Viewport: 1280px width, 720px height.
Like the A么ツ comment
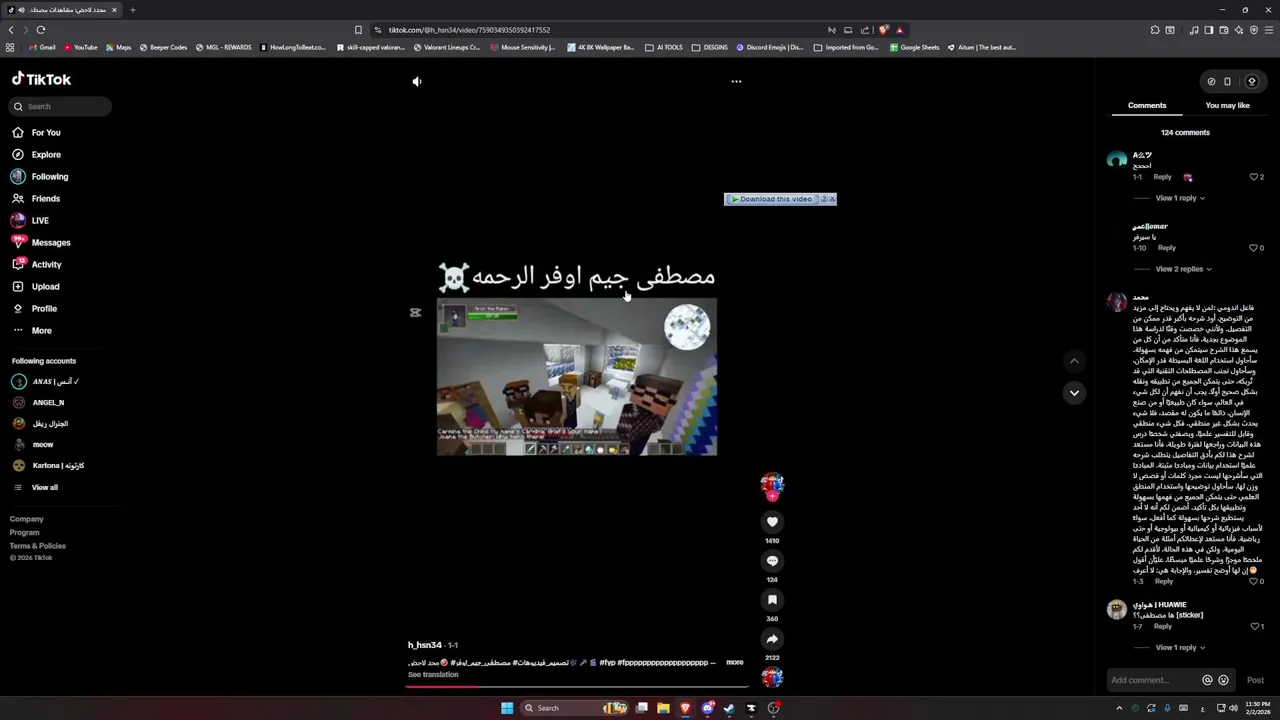click(x=1254, y=177)
